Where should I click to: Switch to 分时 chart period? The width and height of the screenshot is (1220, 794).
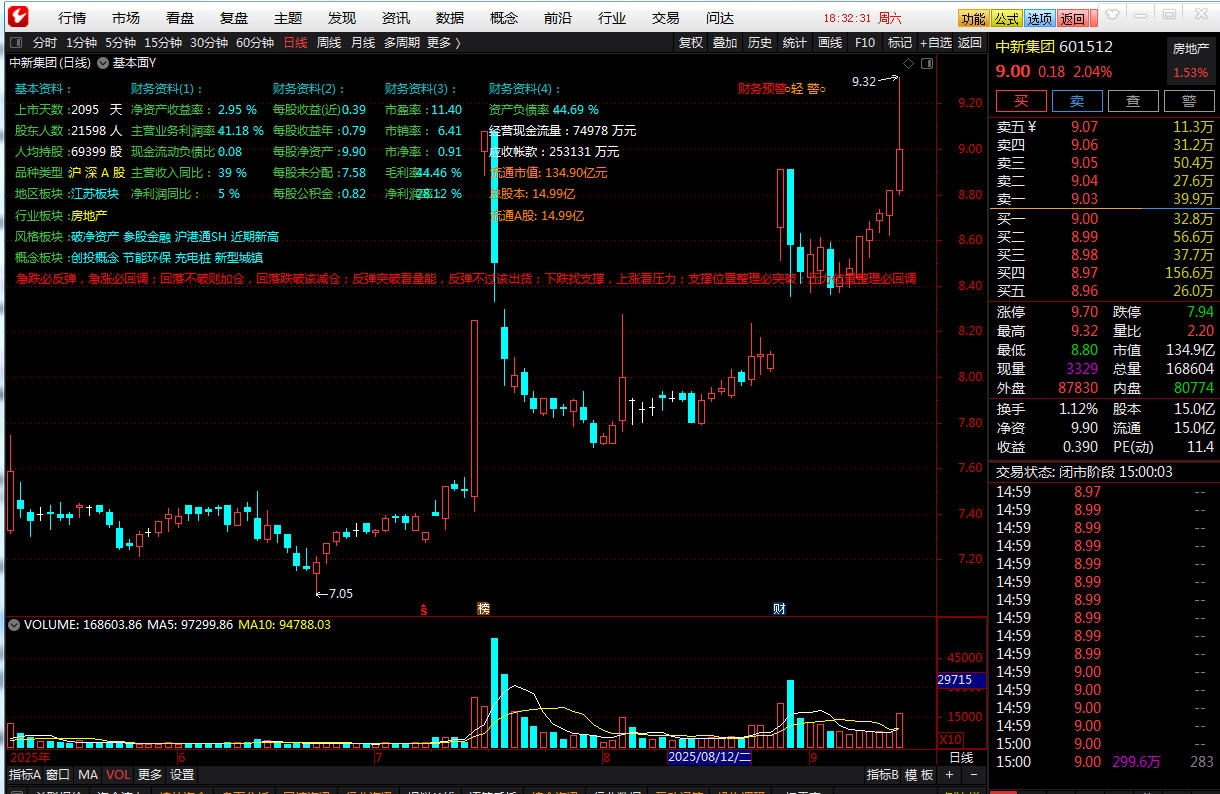coord(45,43)
